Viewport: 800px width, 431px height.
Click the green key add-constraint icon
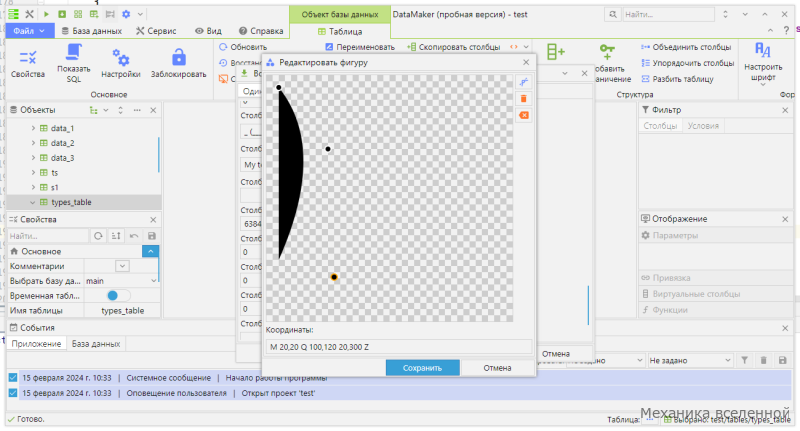click(607, 52)
